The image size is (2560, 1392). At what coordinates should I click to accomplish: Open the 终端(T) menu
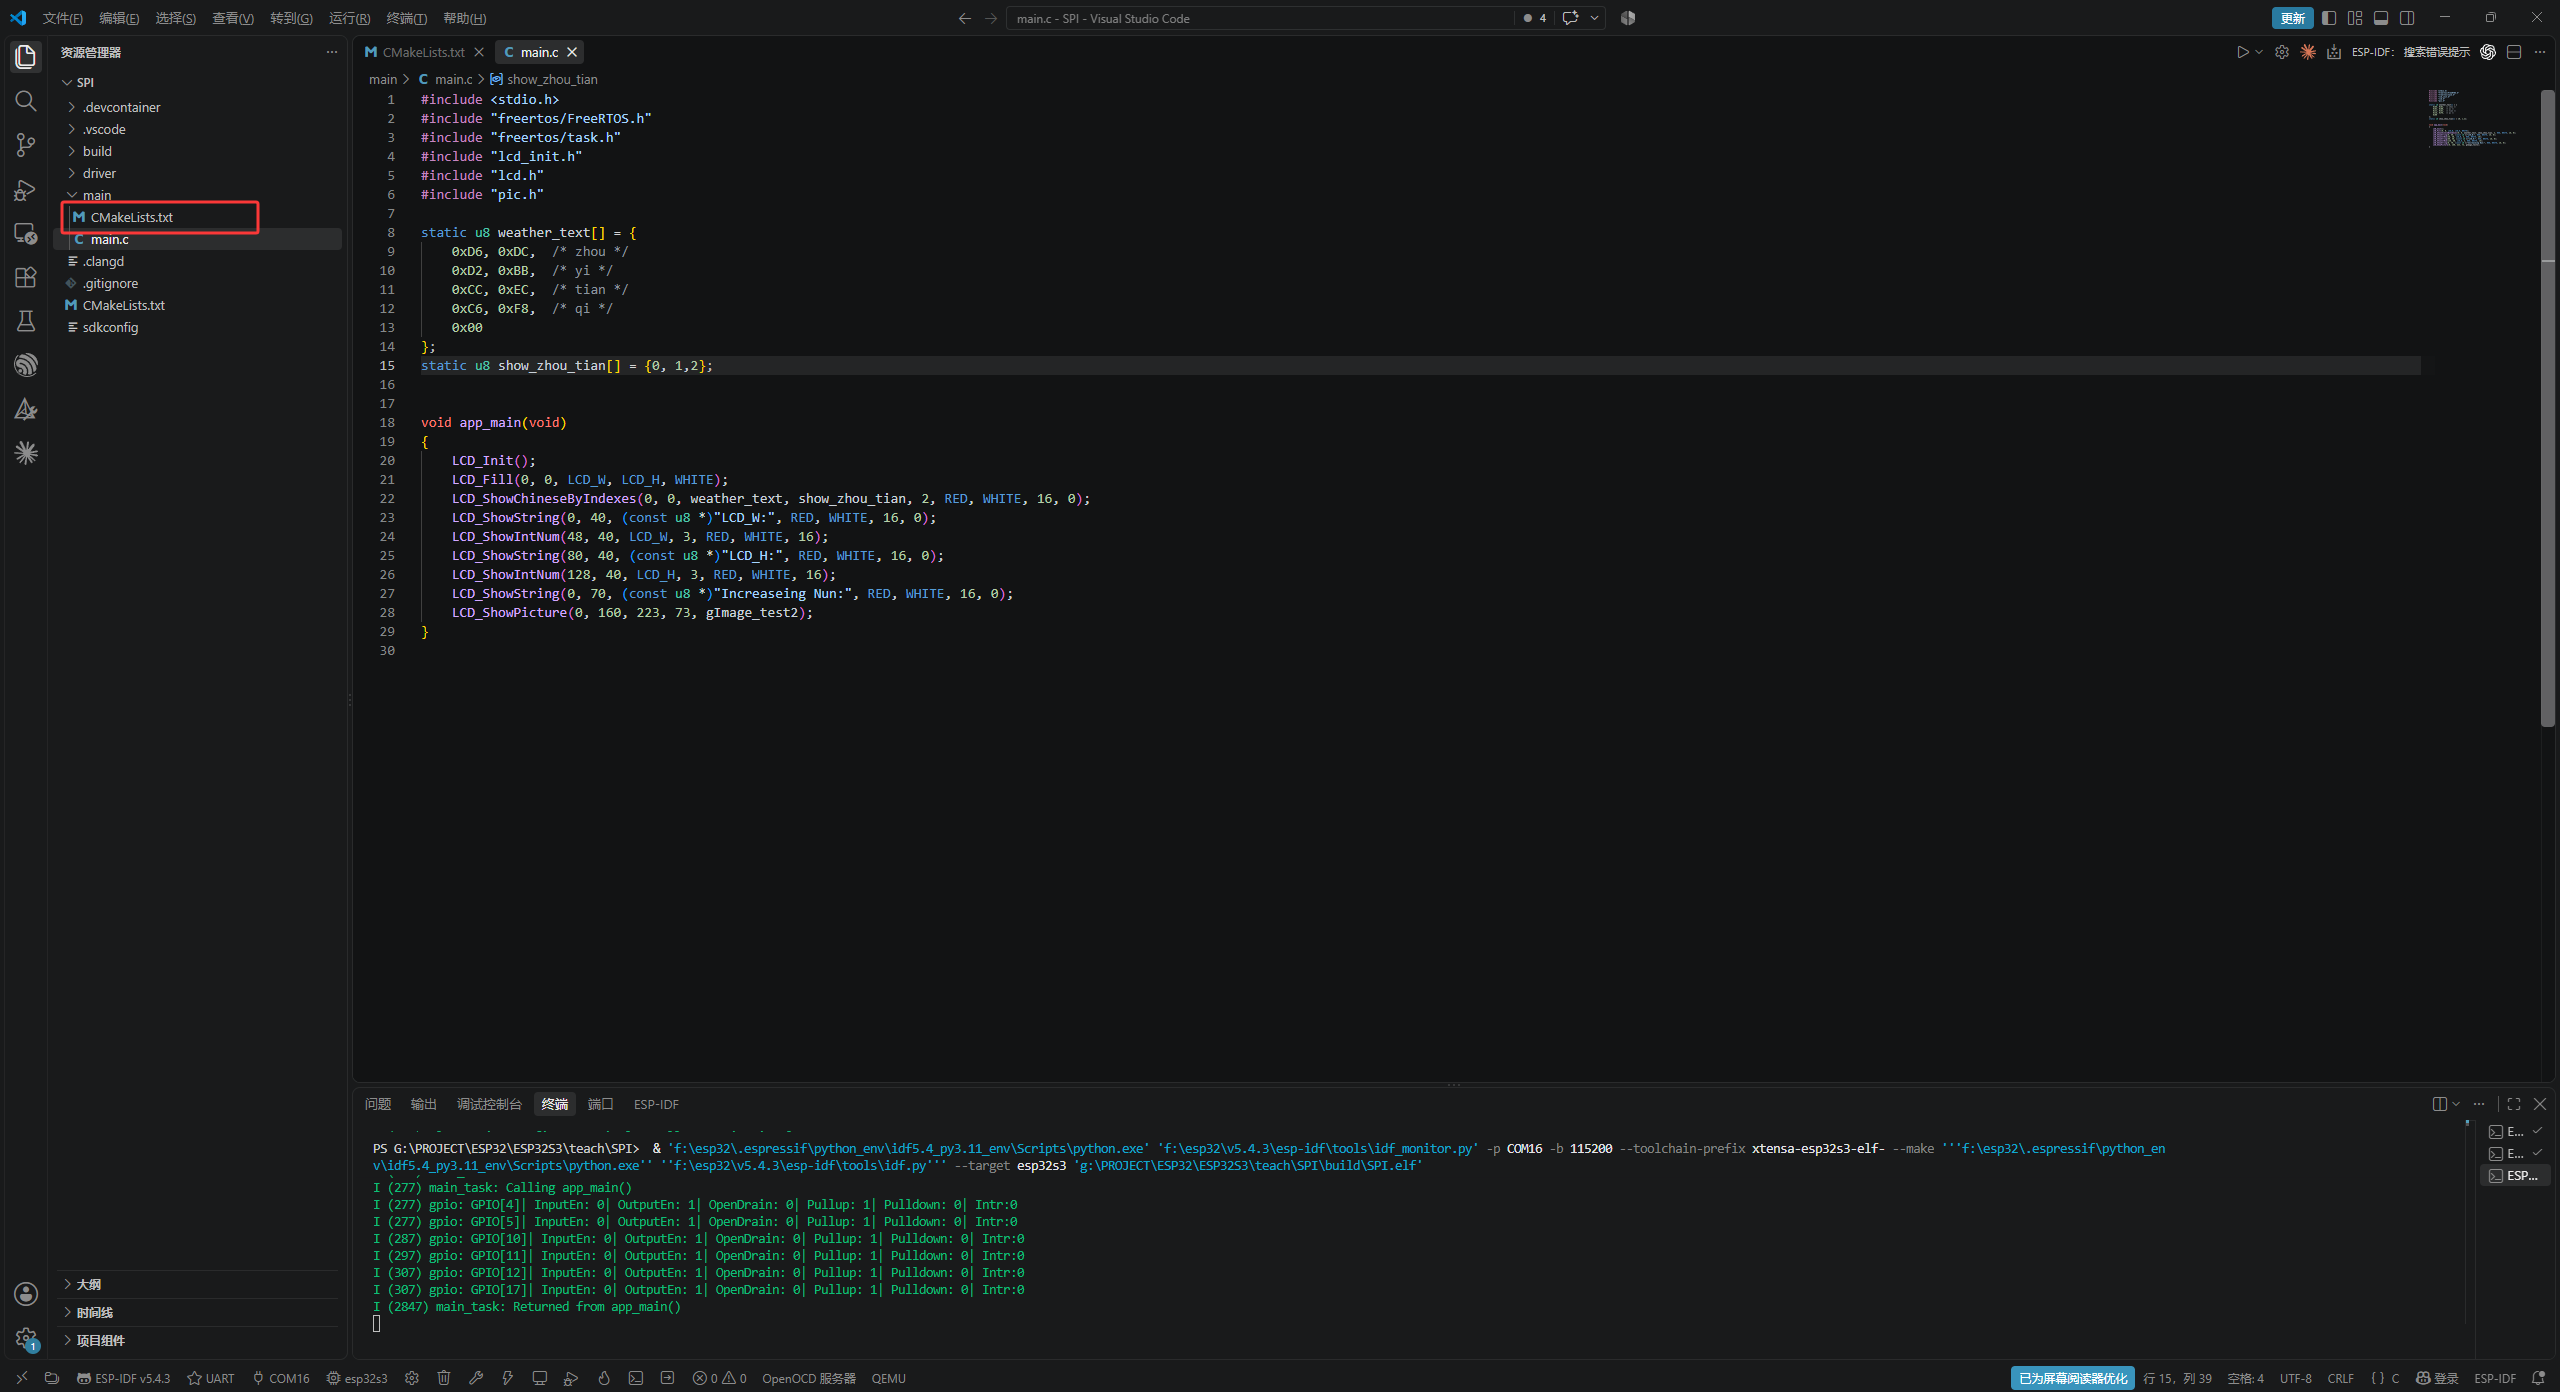(406, 18)
